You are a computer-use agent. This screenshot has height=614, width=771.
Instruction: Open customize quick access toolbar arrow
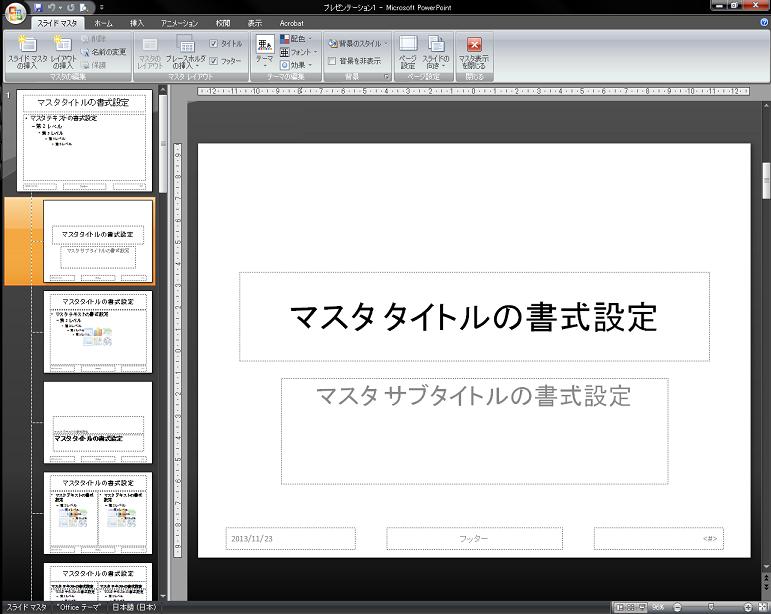102,7
